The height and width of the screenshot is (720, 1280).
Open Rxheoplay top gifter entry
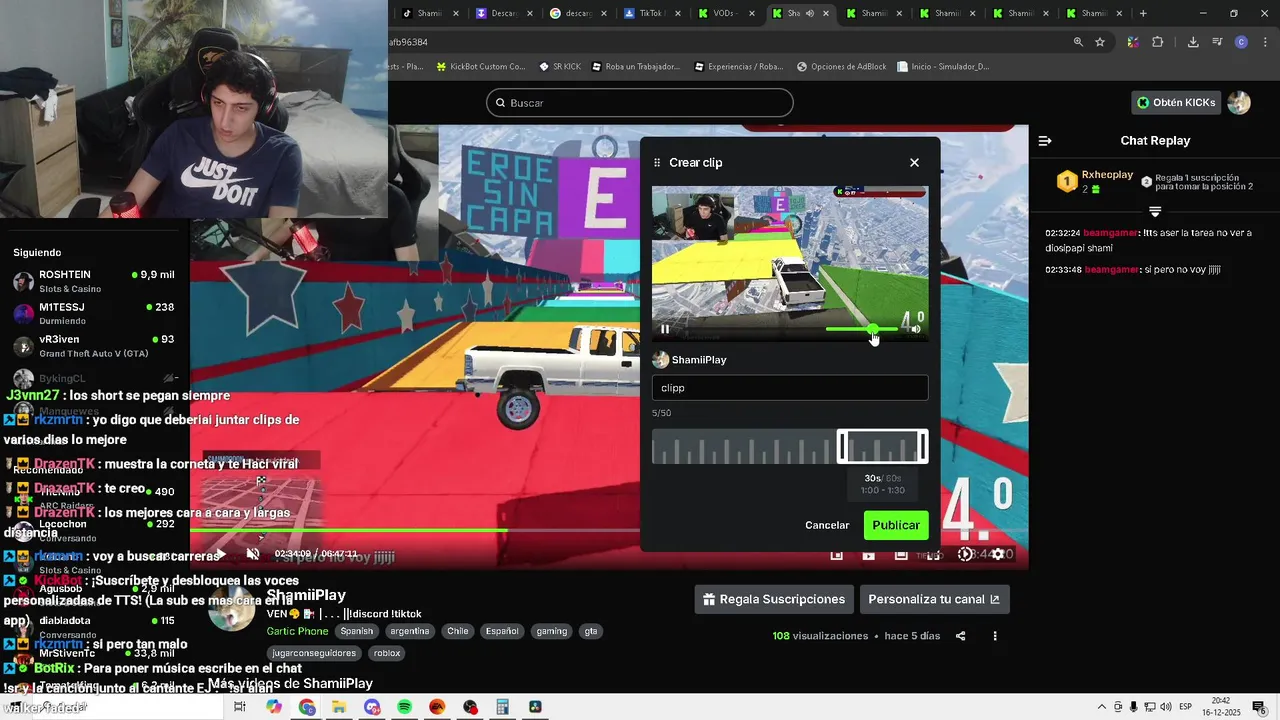[1095, 182]
